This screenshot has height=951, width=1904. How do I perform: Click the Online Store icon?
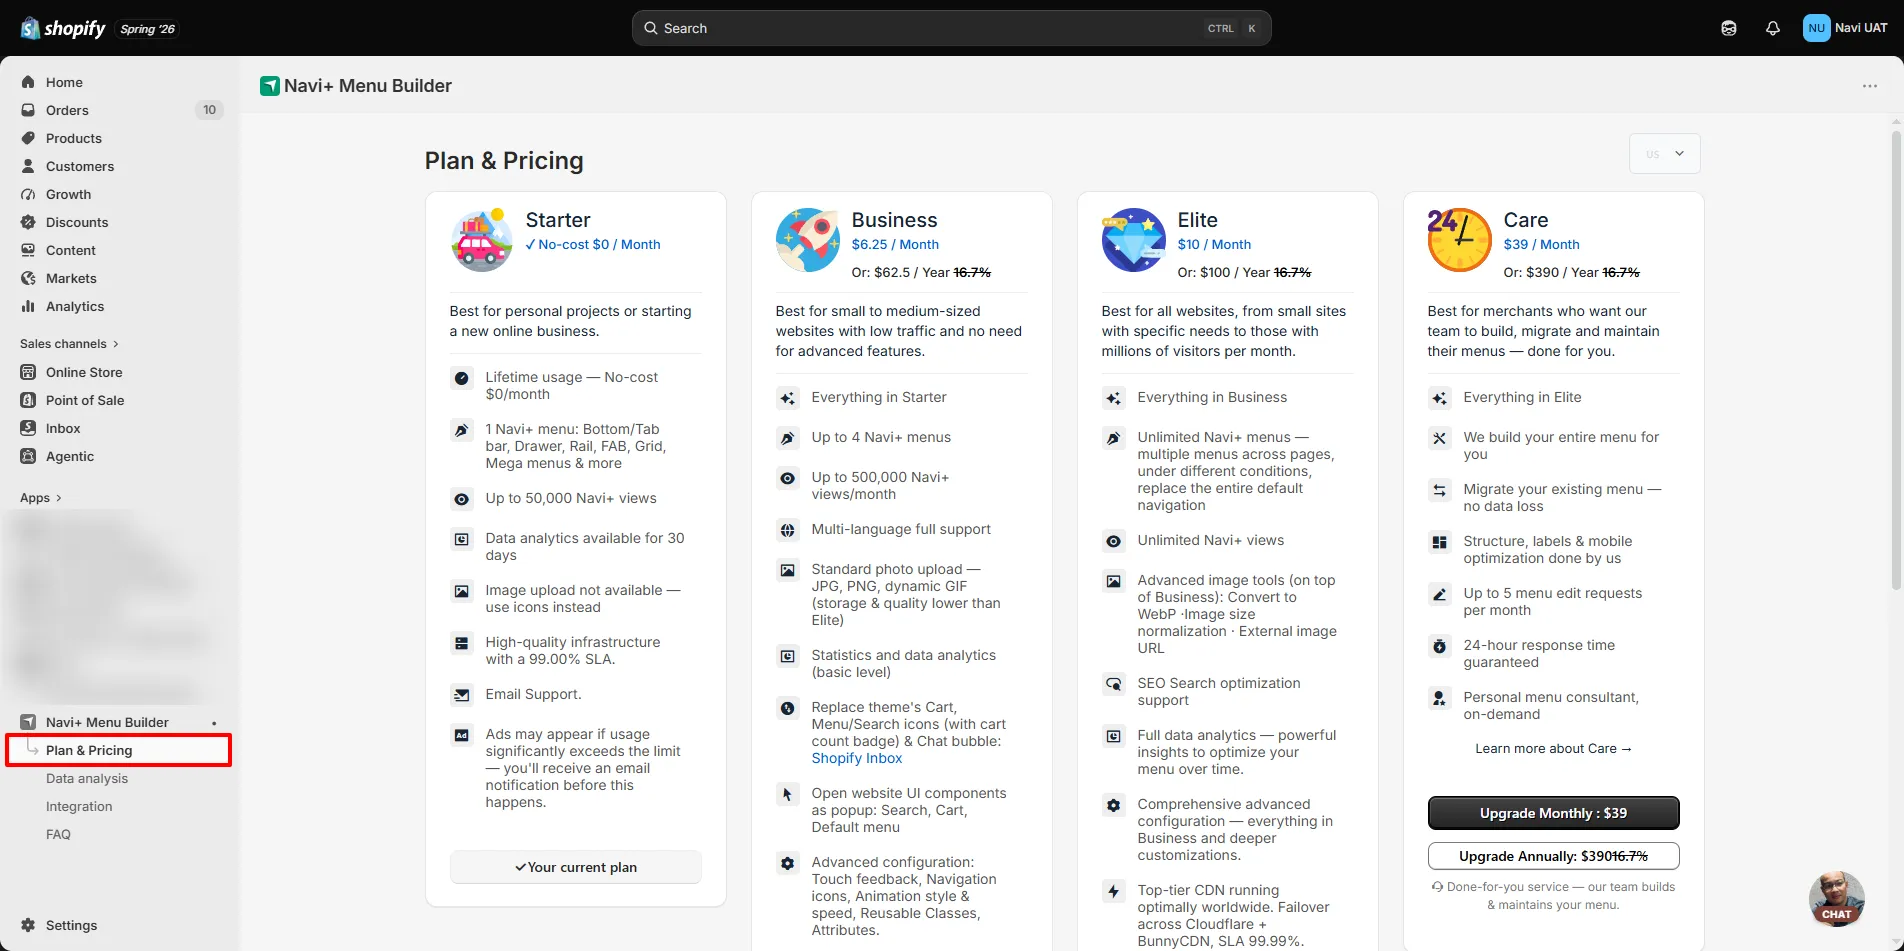(x=28, y=372)
